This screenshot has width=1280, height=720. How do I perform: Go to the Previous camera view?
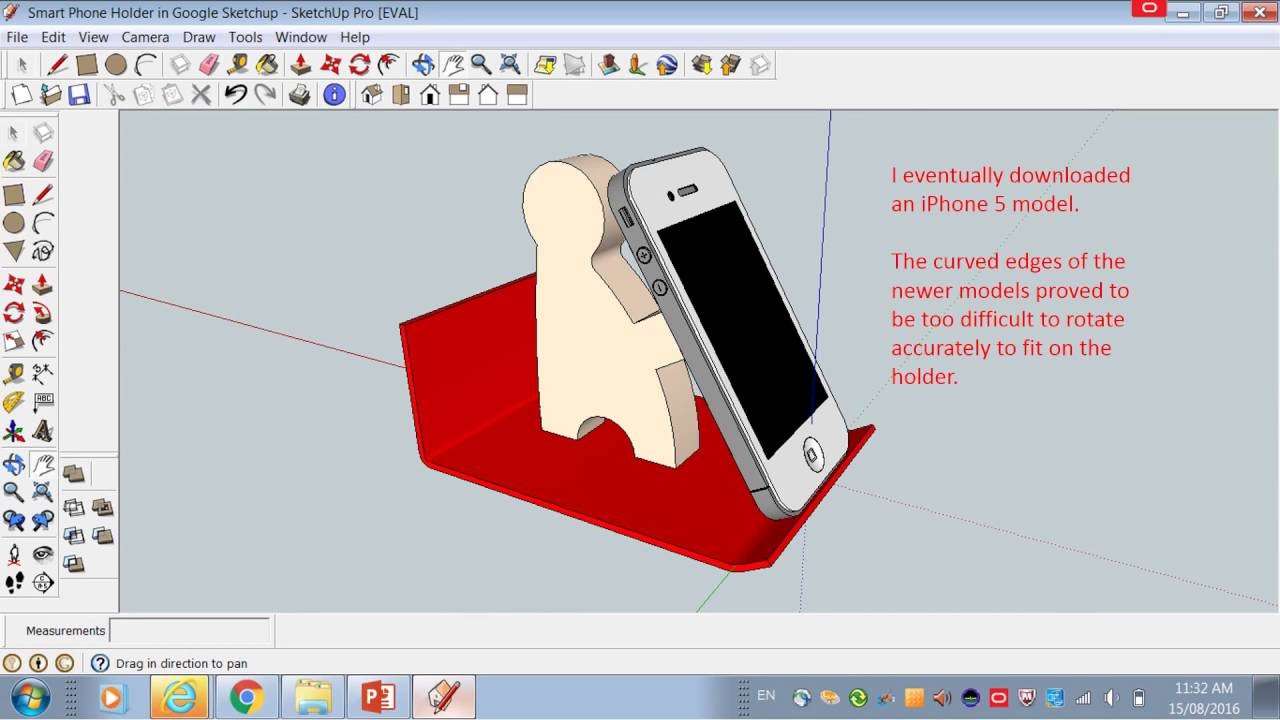[x=14, y=521]
